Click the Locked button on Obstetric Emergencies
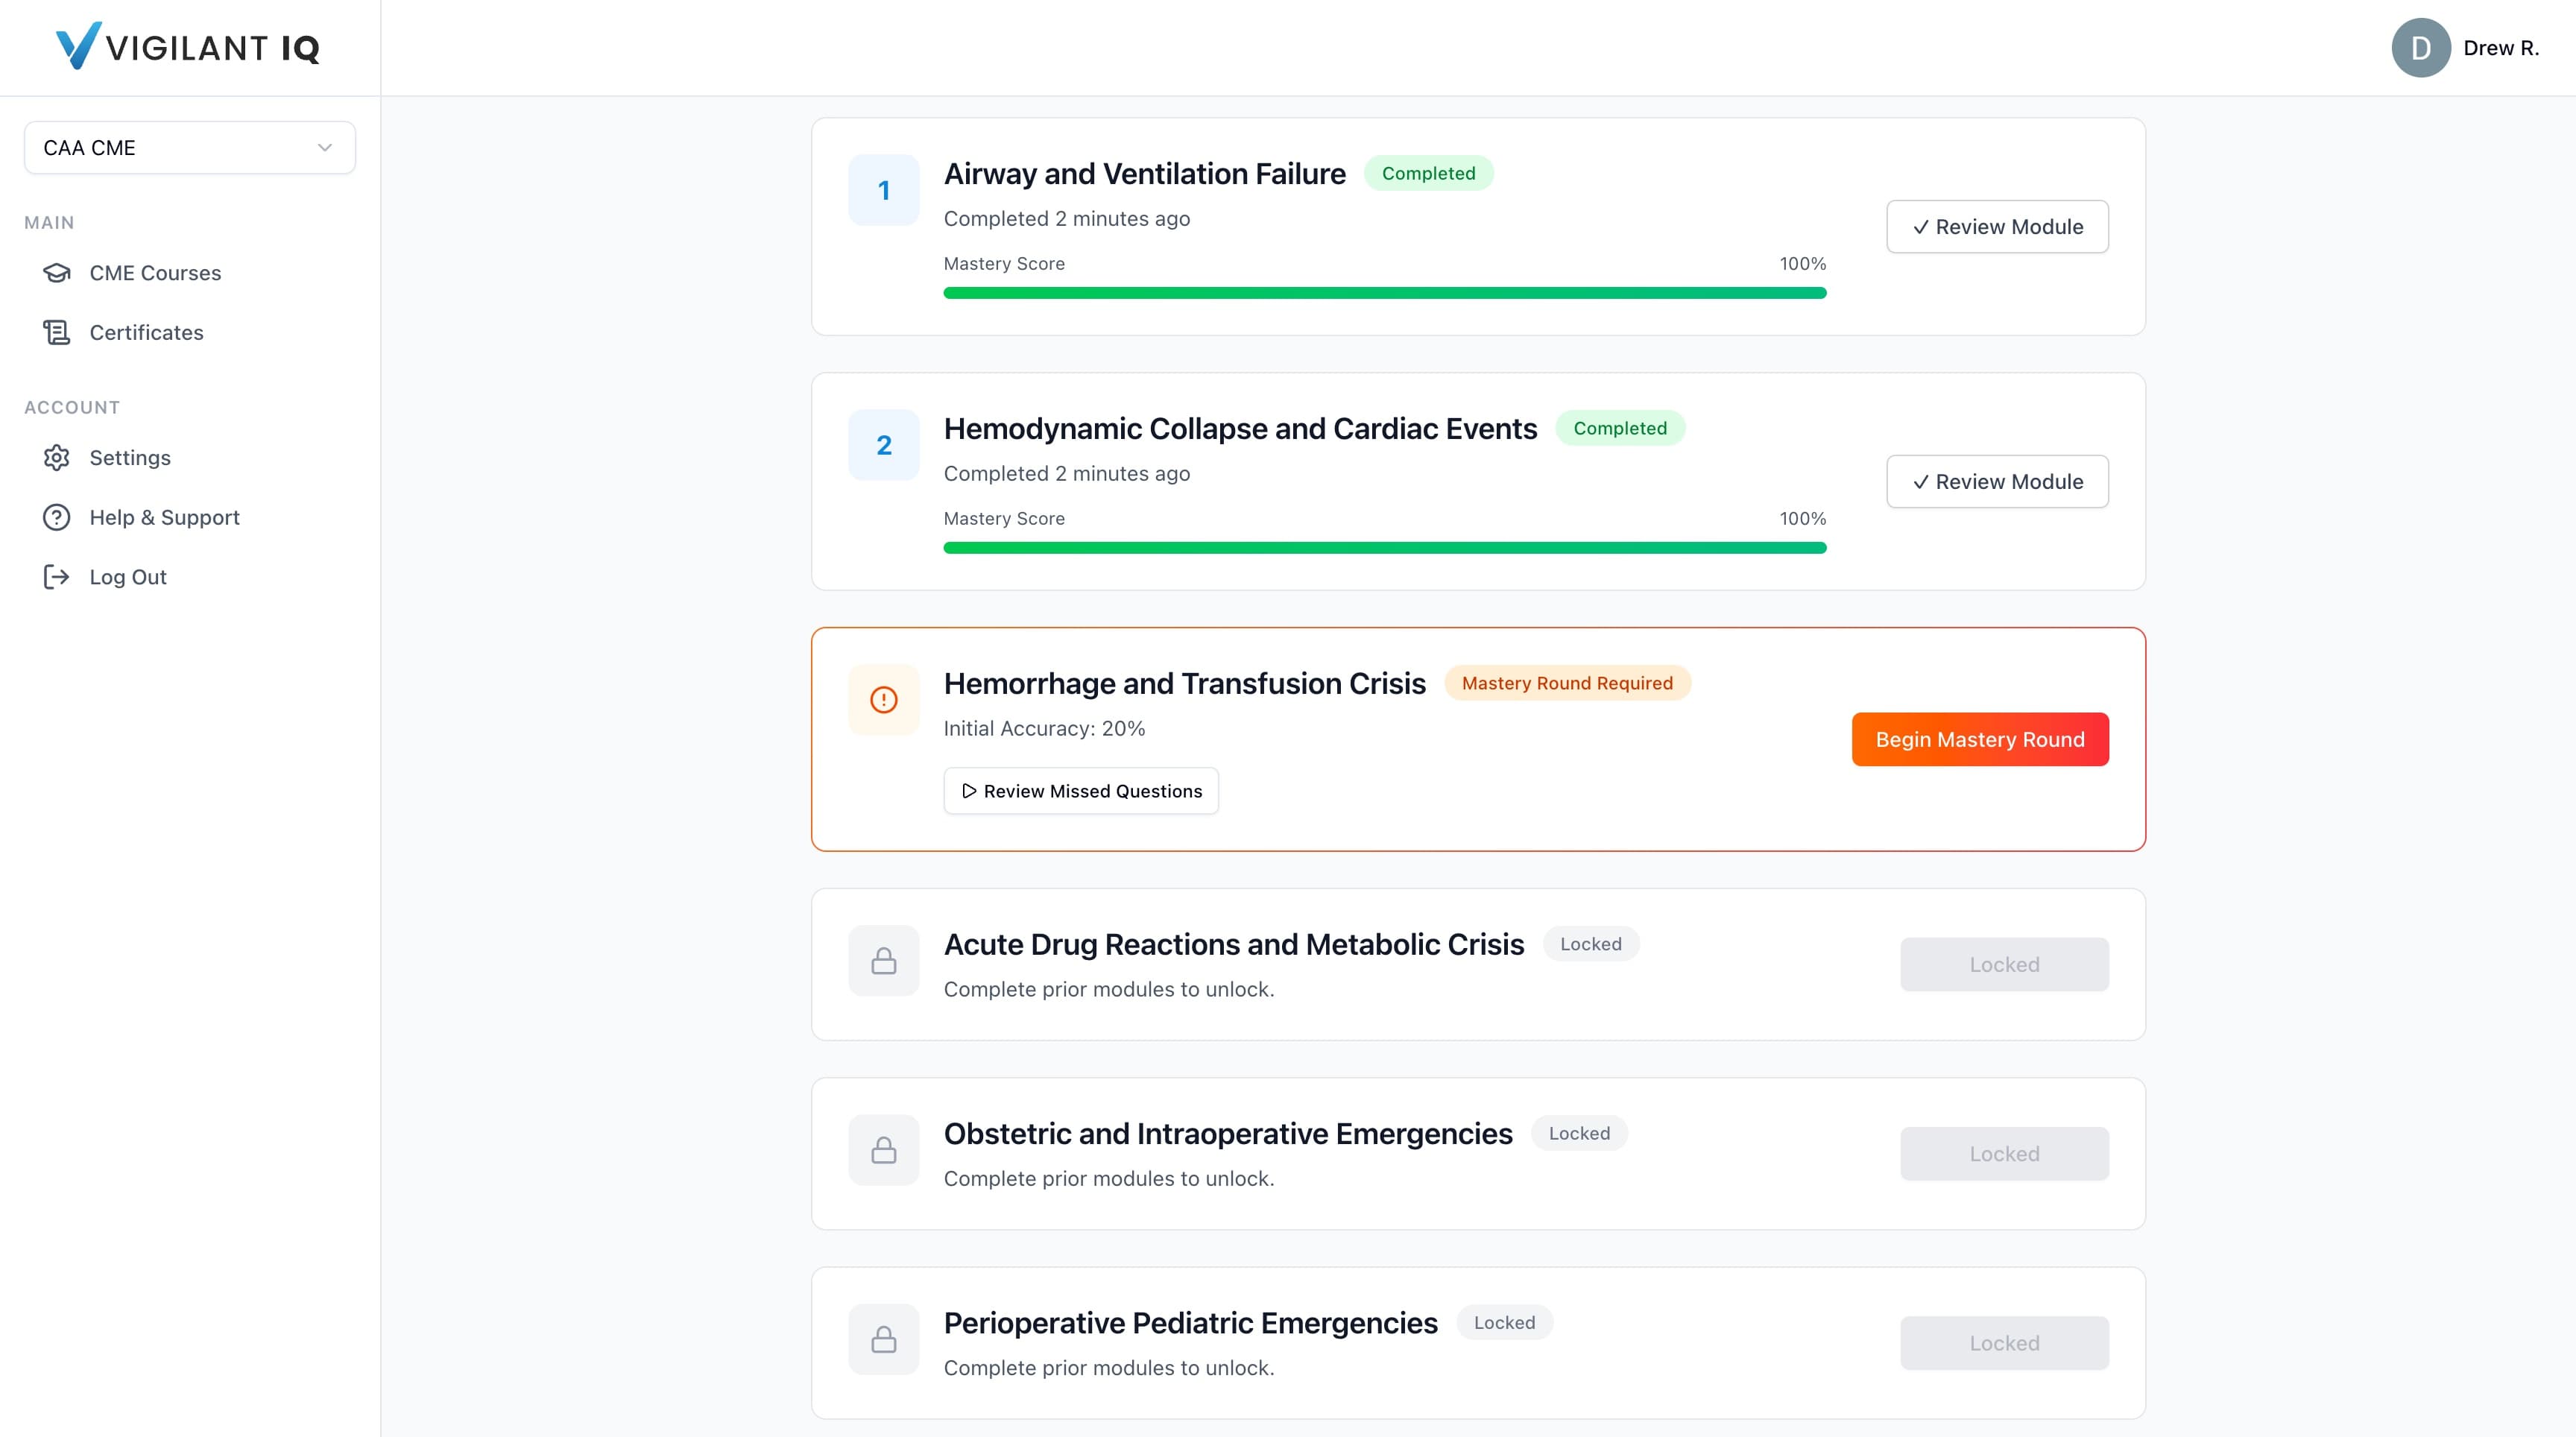 2003,1153
